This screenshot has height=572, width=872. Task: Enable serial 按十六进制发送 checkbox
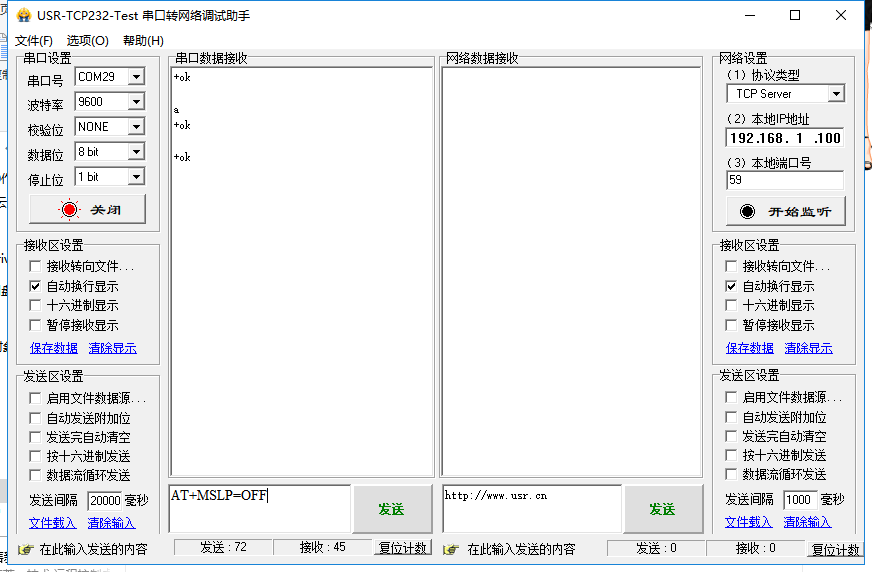pos(35,456)
